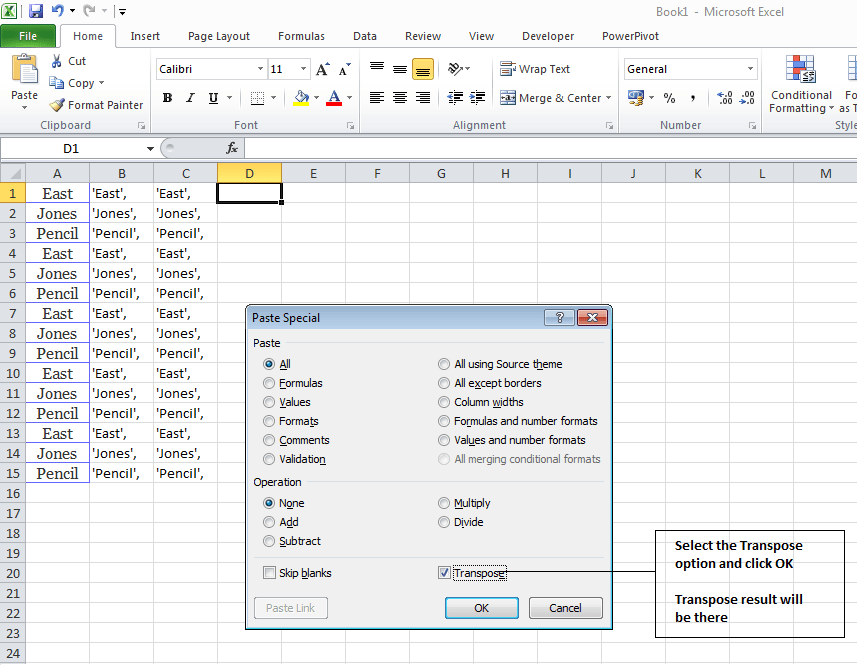This screenshot has height=665, width=857.
Task: Open the Page Layout tab
Action: 219,36
